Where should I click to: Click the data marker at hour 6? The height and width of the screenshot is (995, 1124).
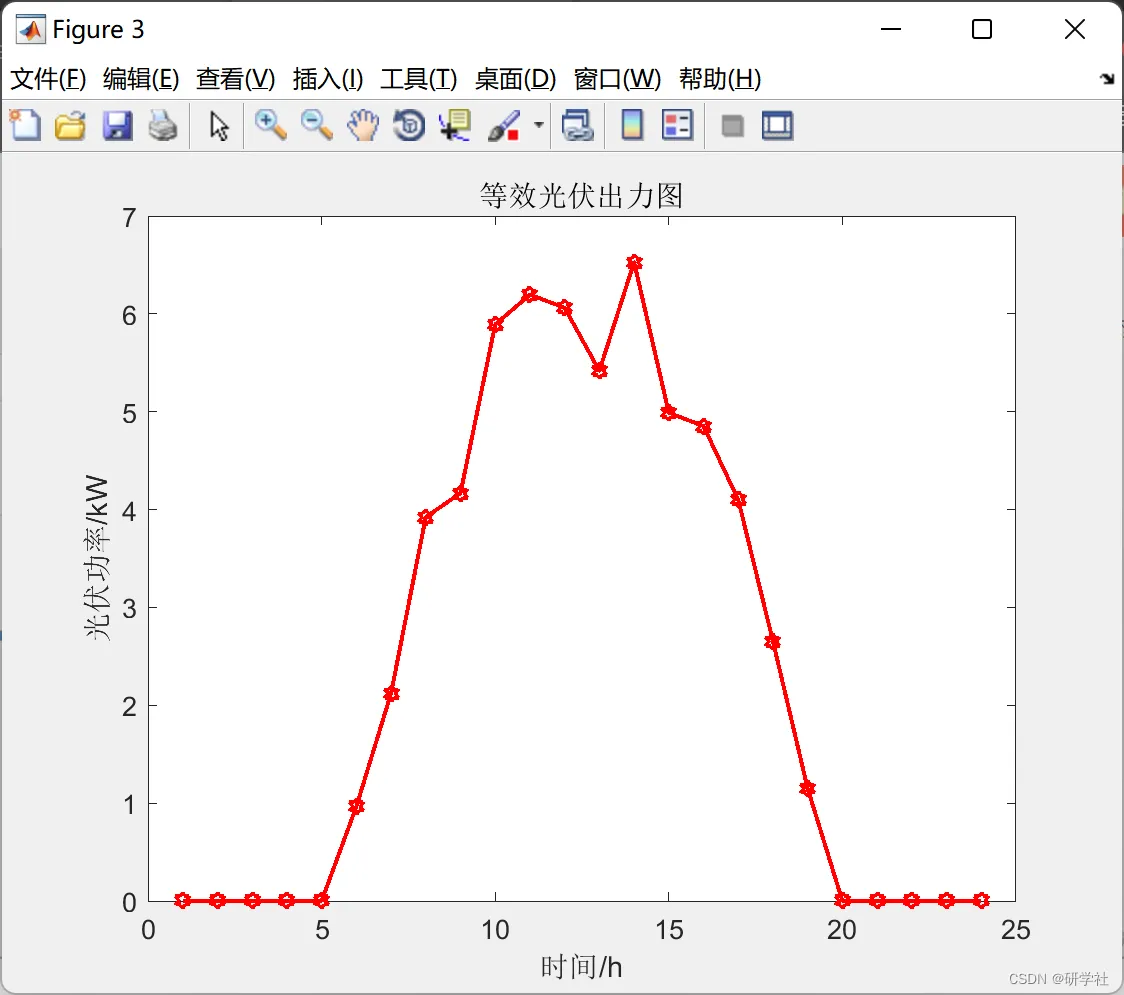(x=356, y=806)
